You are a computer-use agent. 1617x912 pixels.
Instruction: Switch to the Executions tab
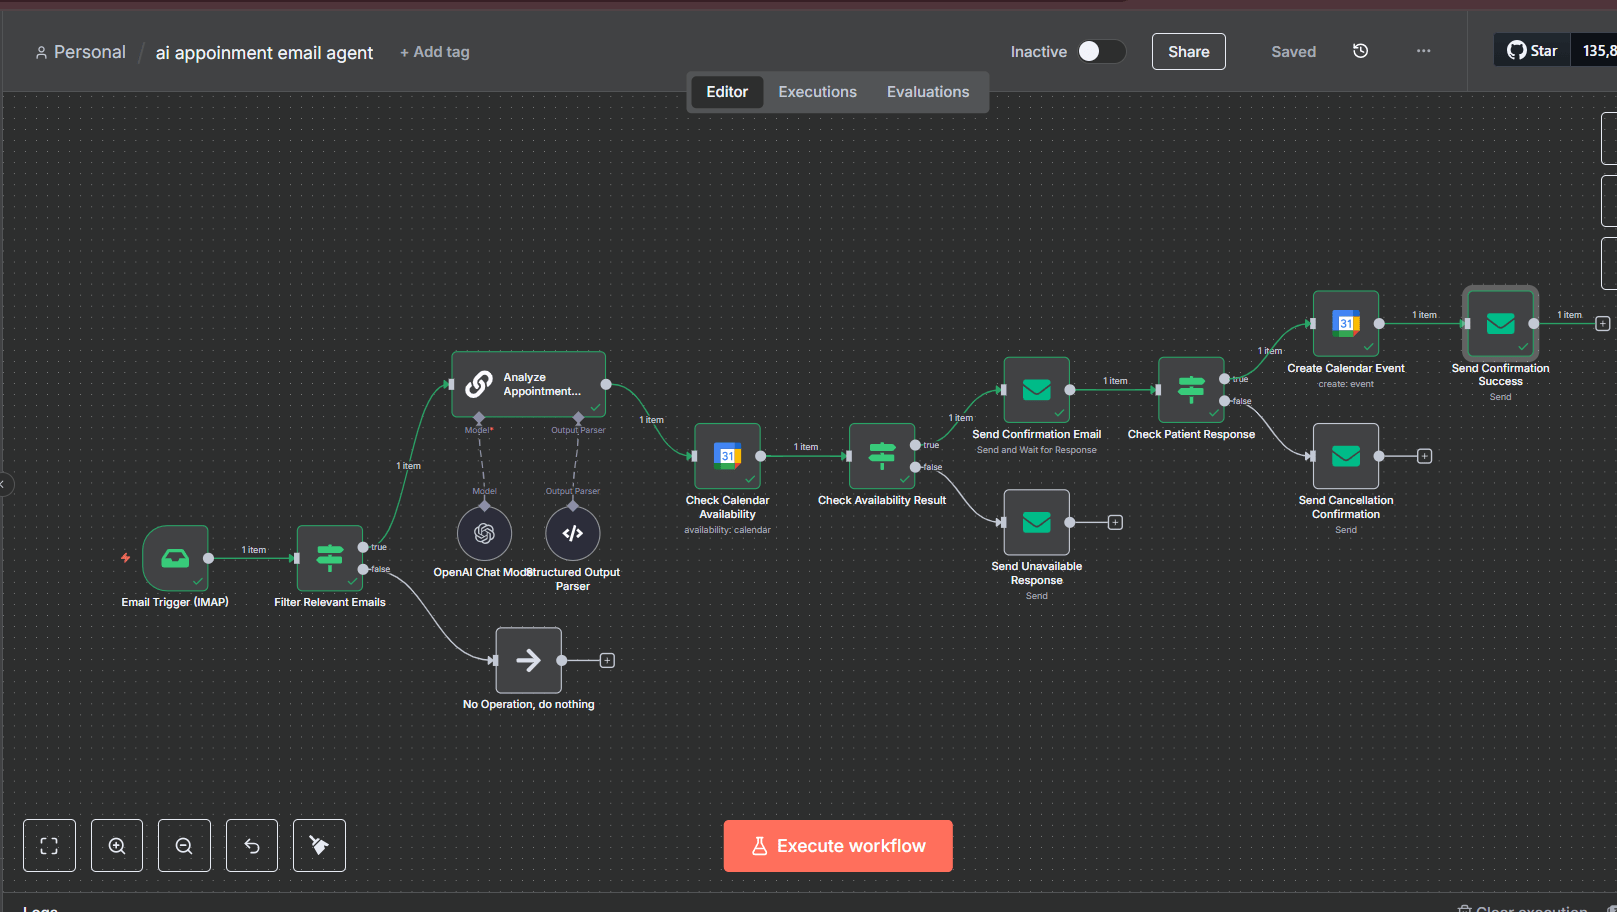(x=817, y=92)
